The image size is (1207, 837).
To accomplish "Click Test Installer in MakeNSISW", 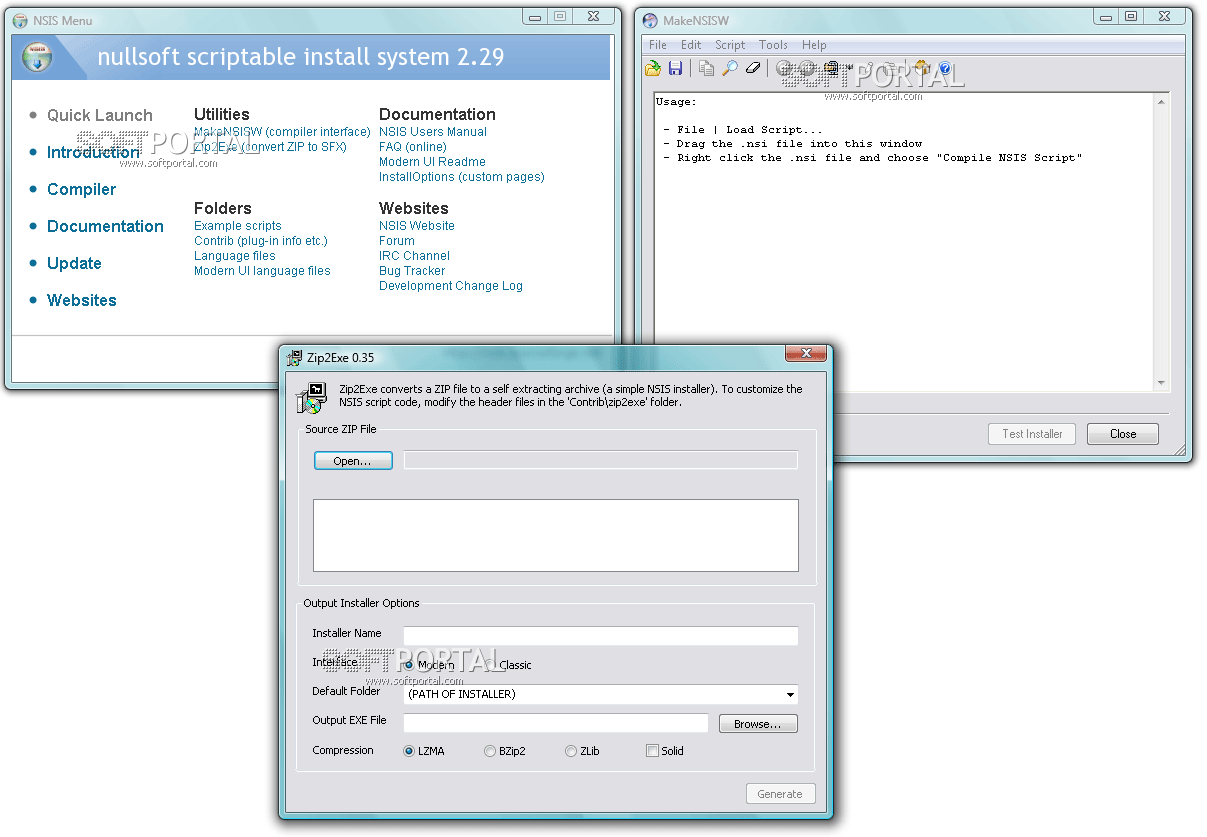I will coord(1031,433).
